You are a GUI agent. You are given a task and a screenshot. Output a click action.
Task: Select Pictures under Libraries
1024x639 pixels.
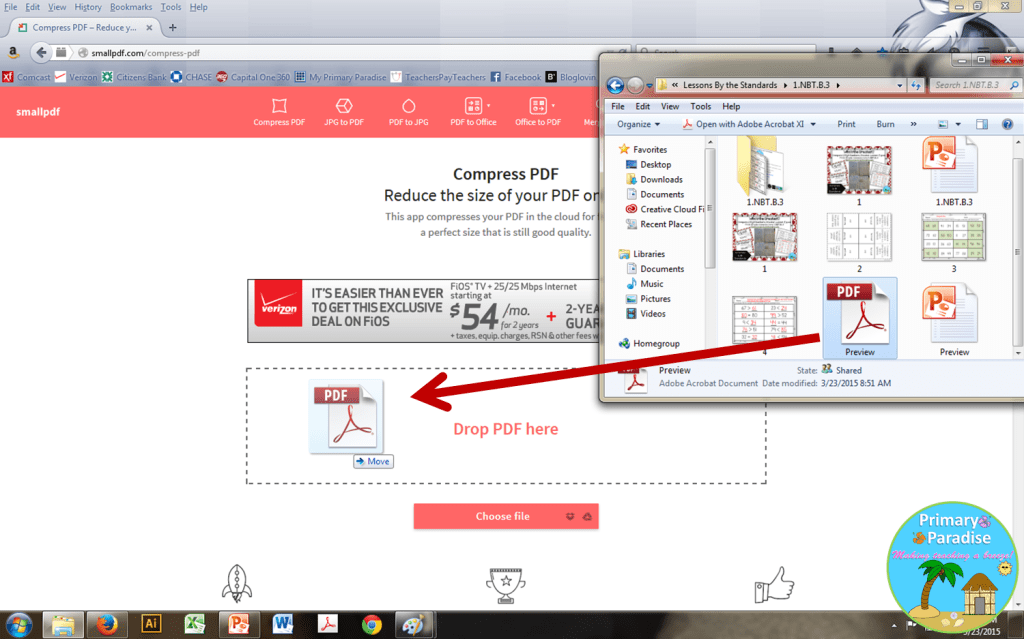[x=648, y=299]
